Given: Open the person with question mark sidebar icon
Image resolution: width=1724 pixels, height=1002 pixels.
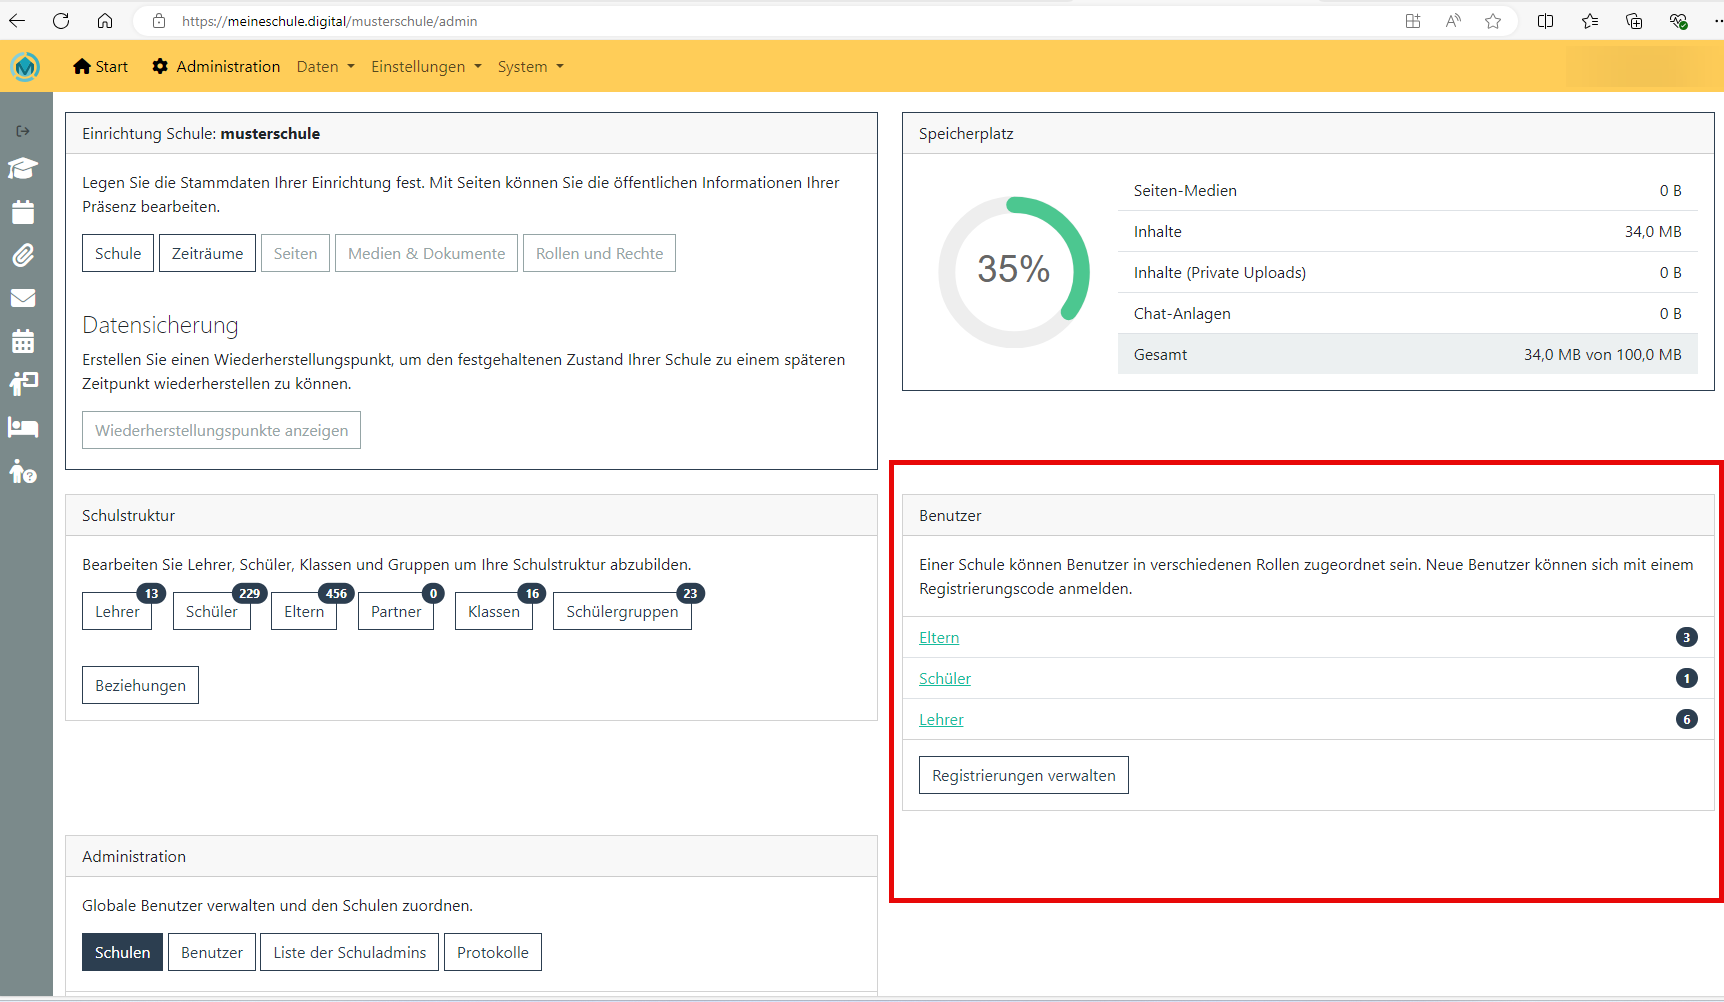Looking at the screenshot, I should click(x=23, y=471).
